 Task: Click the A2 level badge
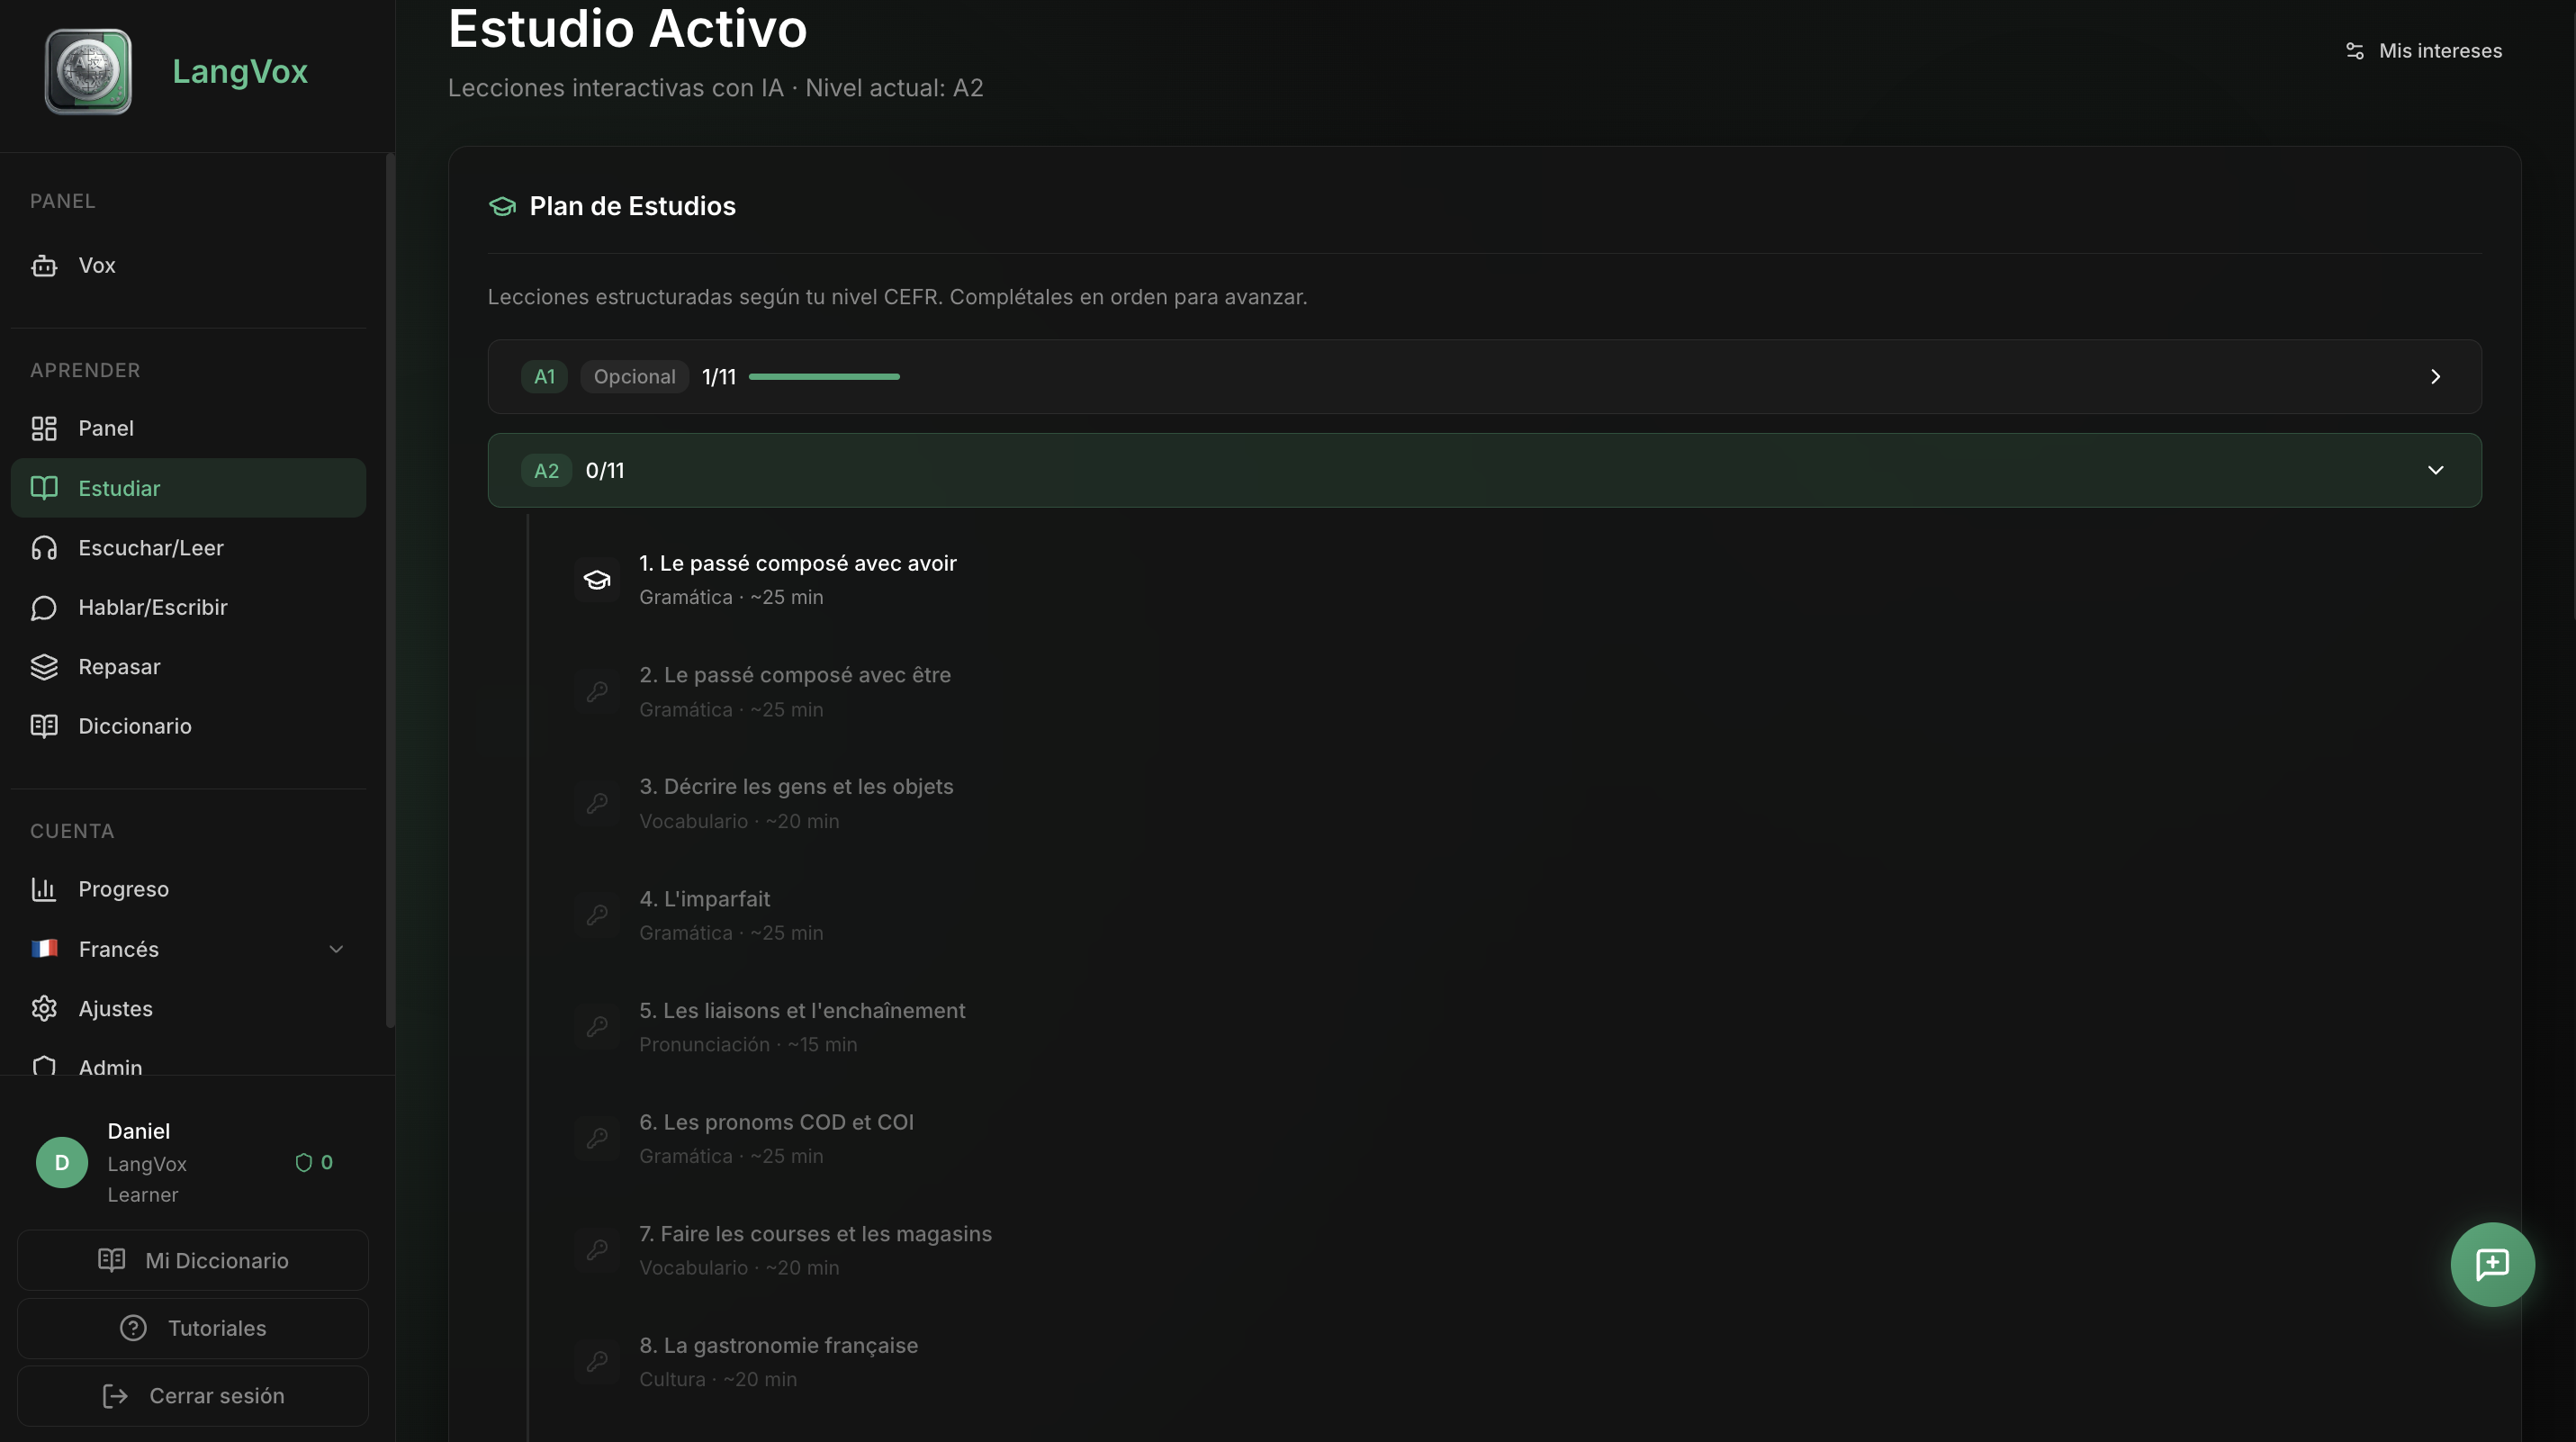(x=546, y=470)
